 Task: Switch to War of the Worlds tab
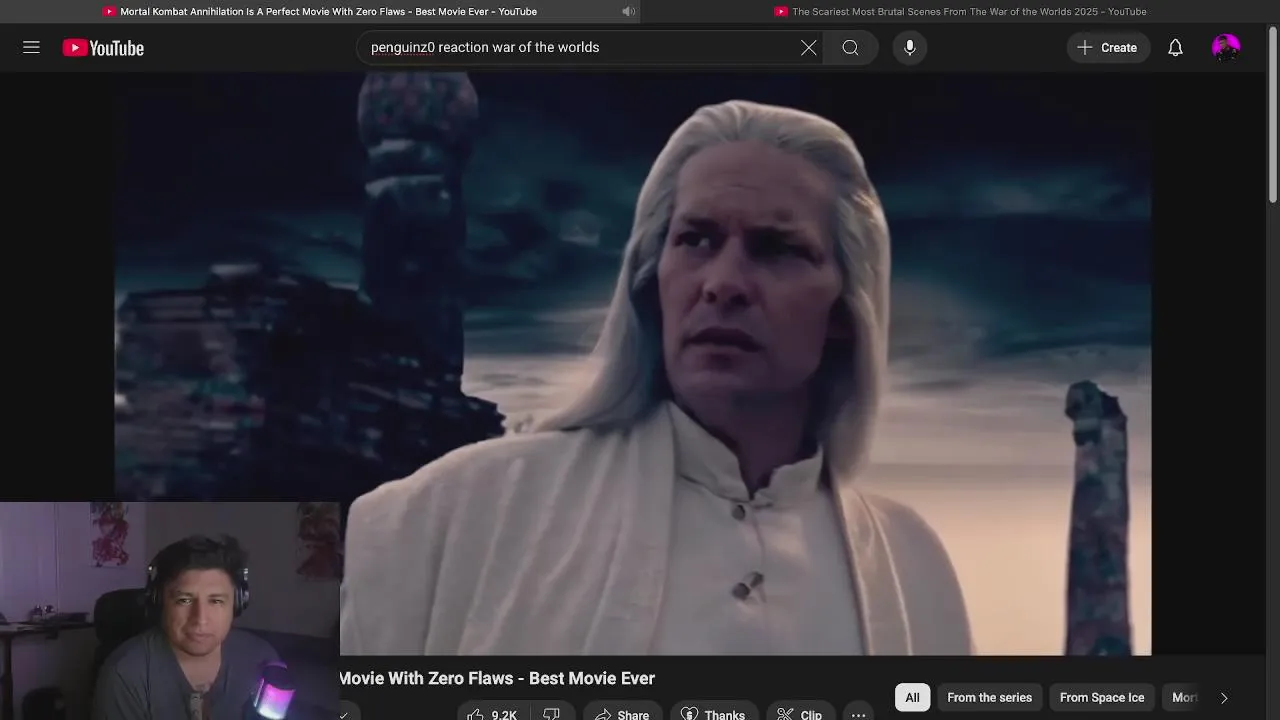960,11
